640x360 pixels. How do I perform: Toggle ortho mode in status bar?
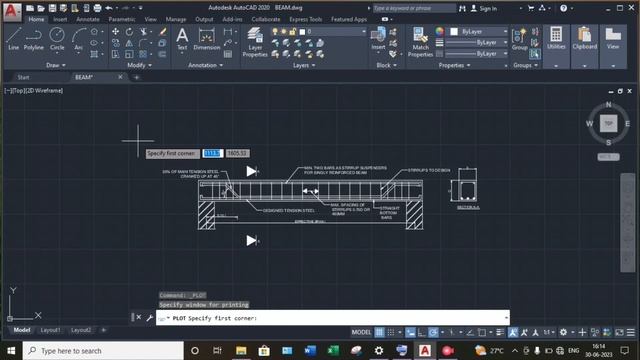pos(422,332)
